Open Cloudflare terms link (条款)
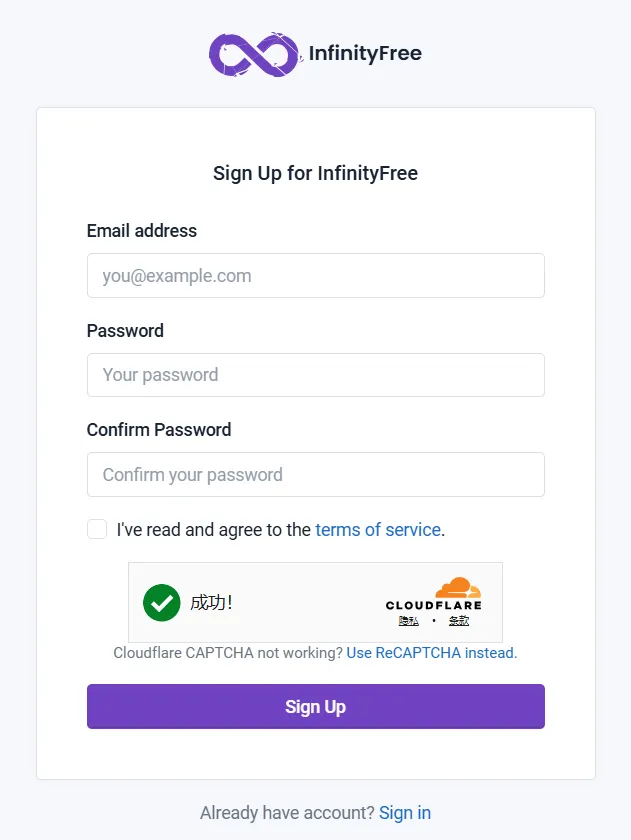This screenshot has width=631, height=840. 459,621
